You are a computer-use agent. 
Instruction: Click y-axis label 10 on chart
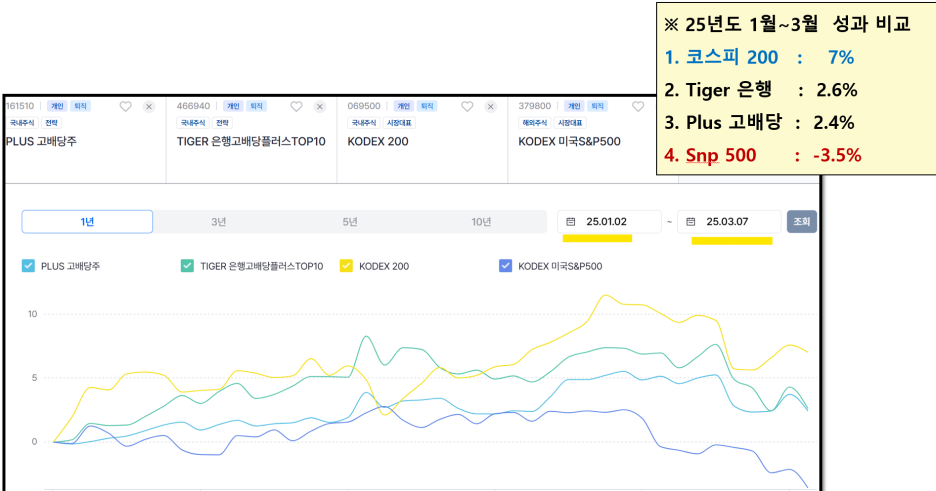(x=32, y=314)
